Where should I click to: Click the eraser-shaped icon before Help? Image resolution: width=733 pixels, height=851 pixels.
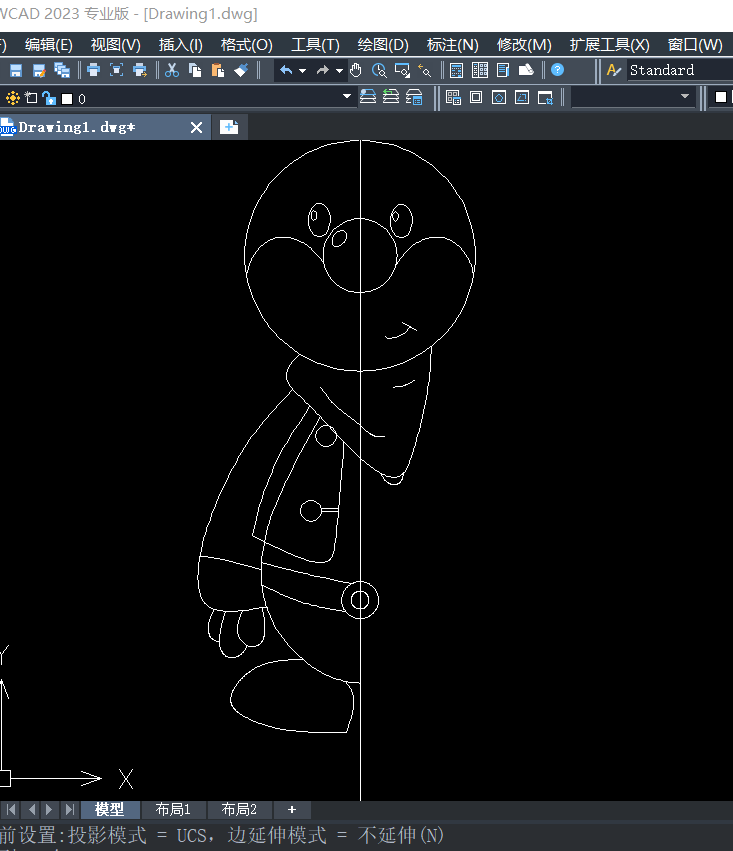(x=526, y=70)
